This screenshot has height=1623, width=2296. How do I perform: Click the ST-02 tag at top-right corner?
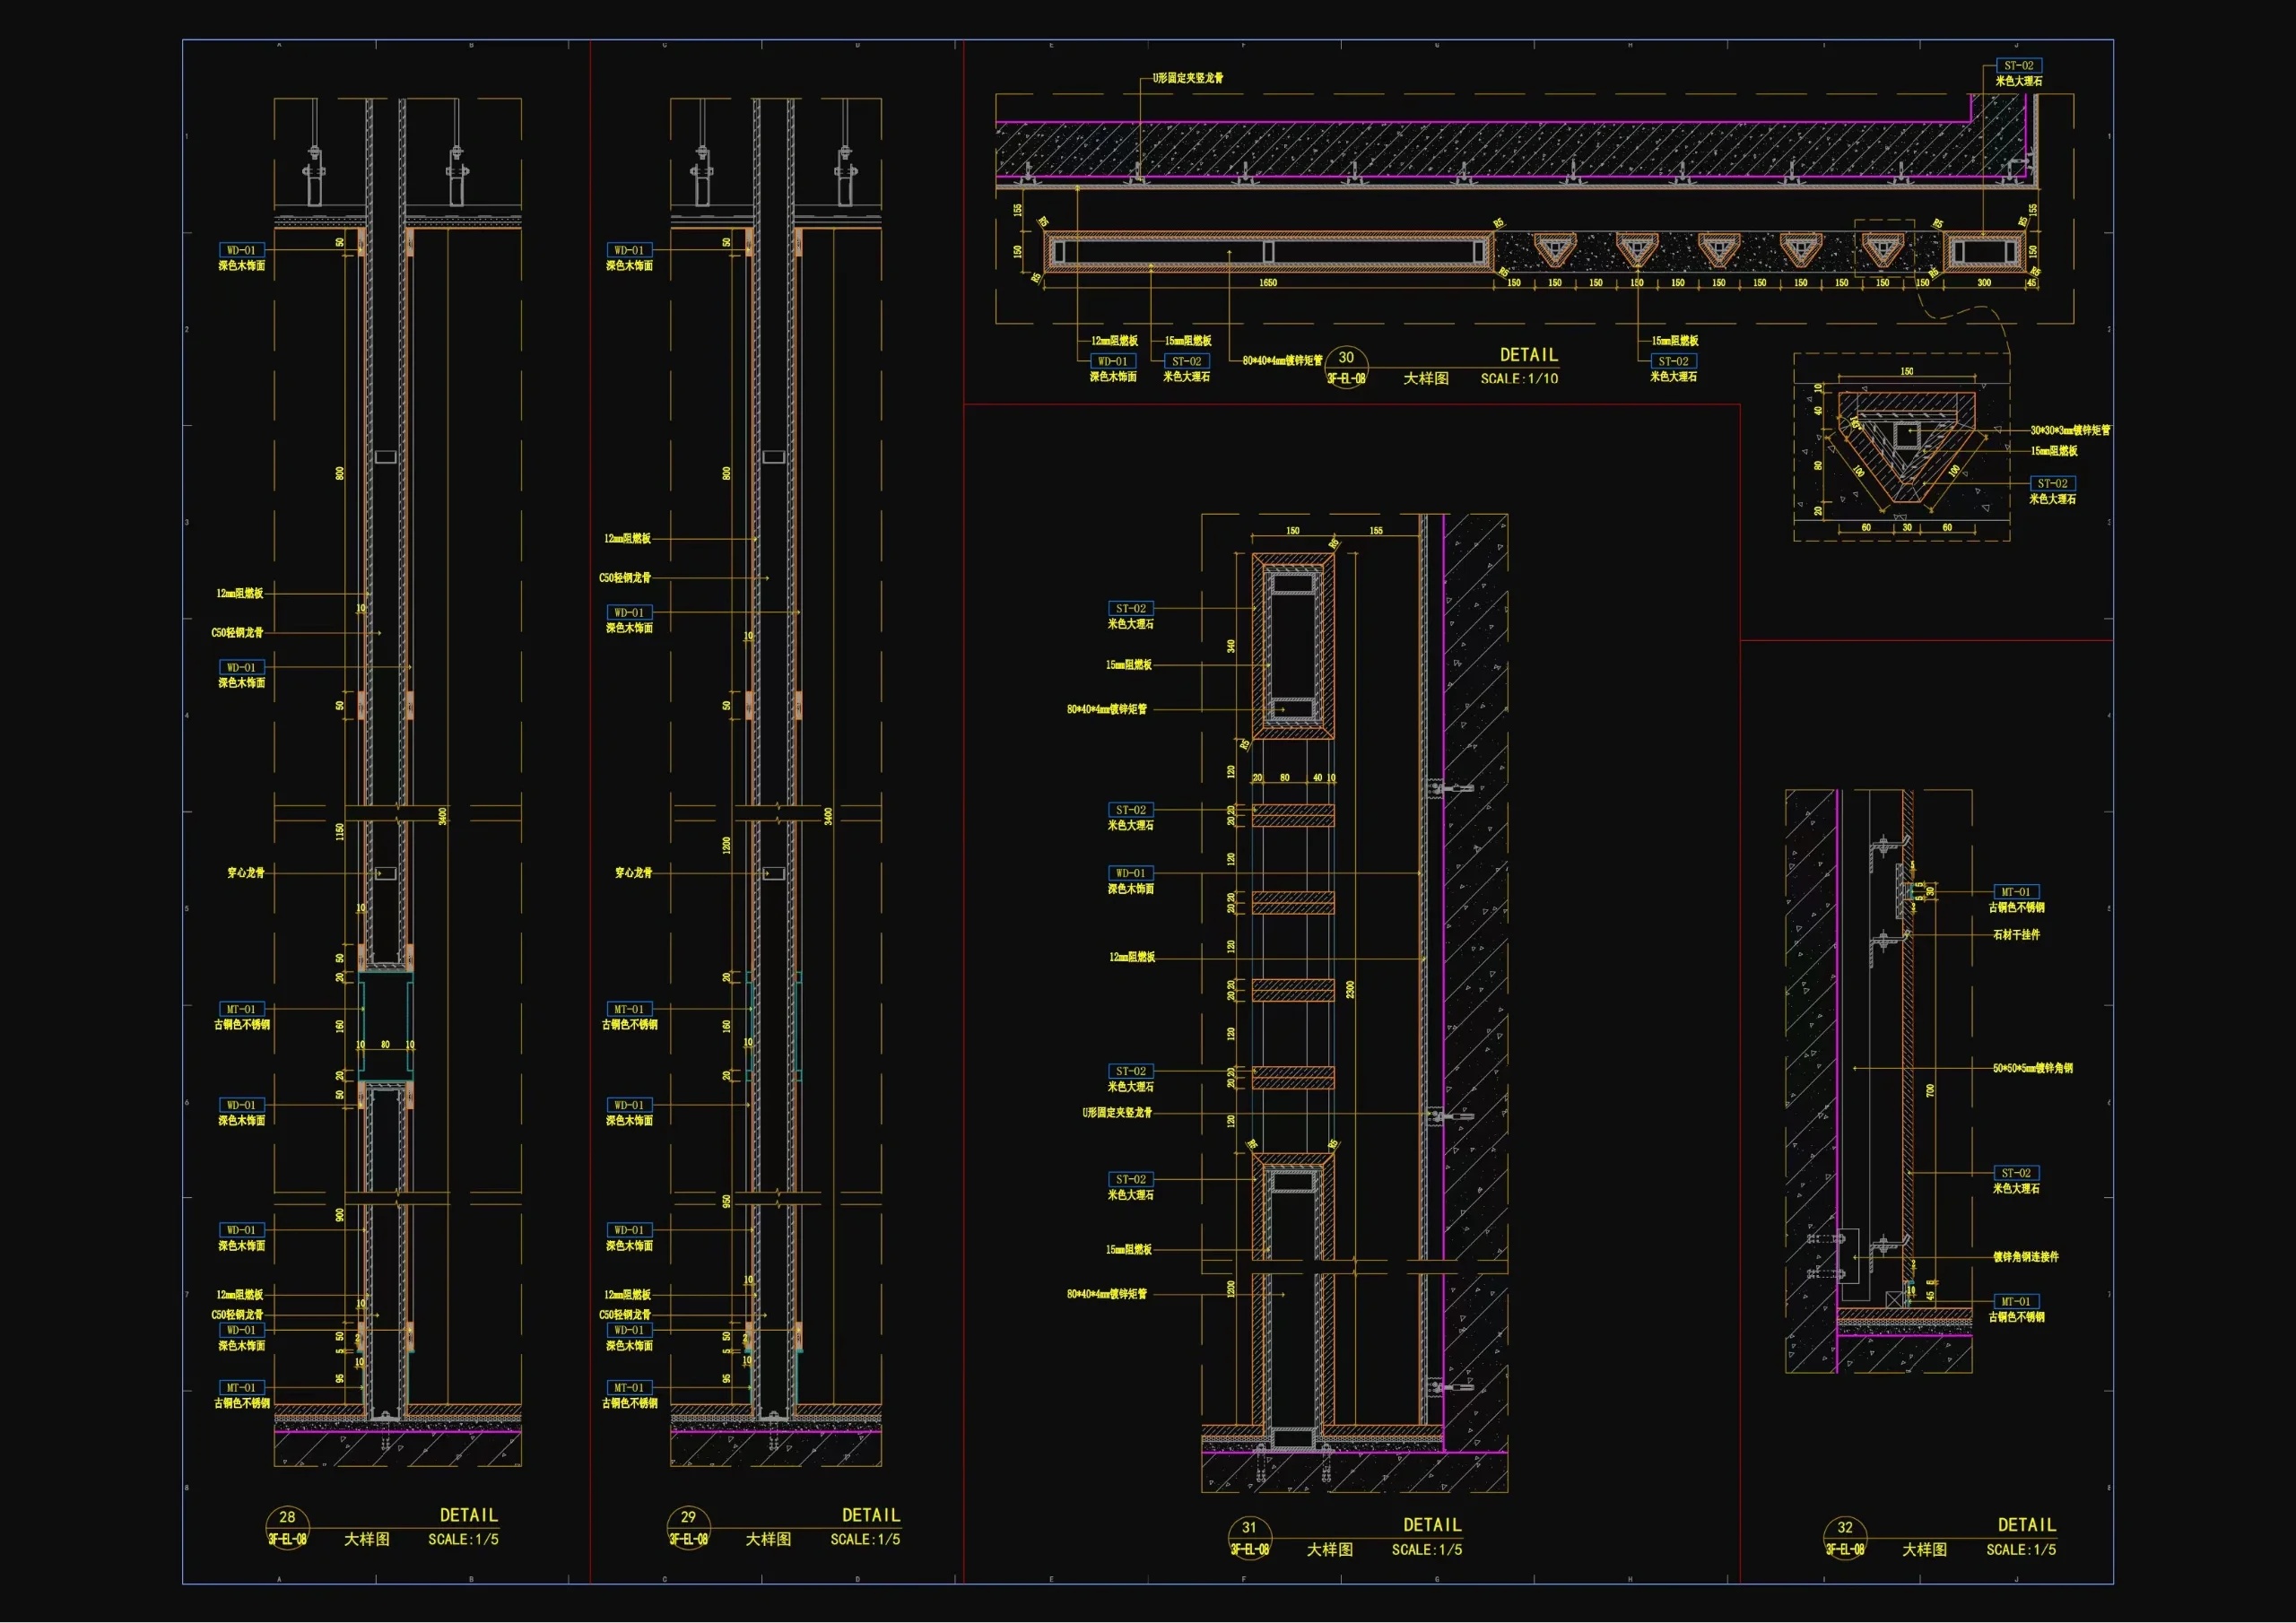[2018, 66]
